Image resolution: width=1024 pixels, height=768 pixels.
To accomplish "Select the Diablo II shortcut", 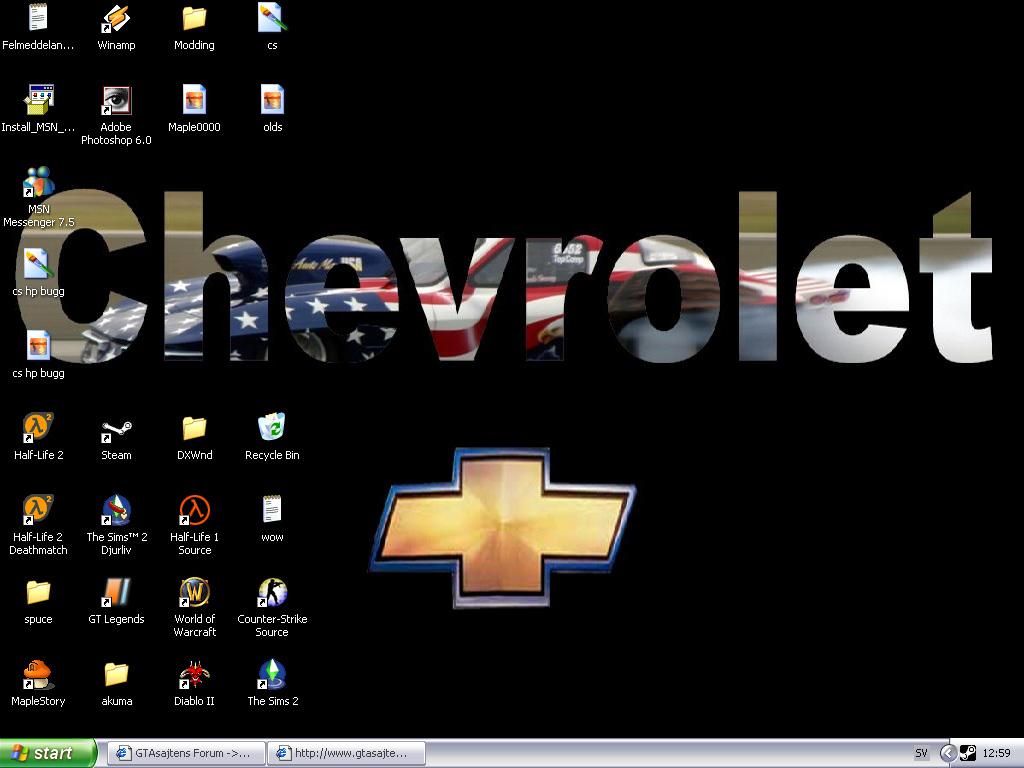I will pyautogui.click(x=194, y=674).
